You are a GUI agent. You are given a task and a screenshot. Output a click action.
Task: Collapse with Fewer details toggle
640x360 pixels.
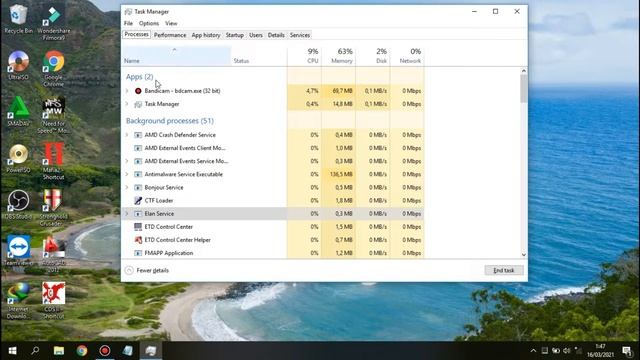[x=147, y=270]
